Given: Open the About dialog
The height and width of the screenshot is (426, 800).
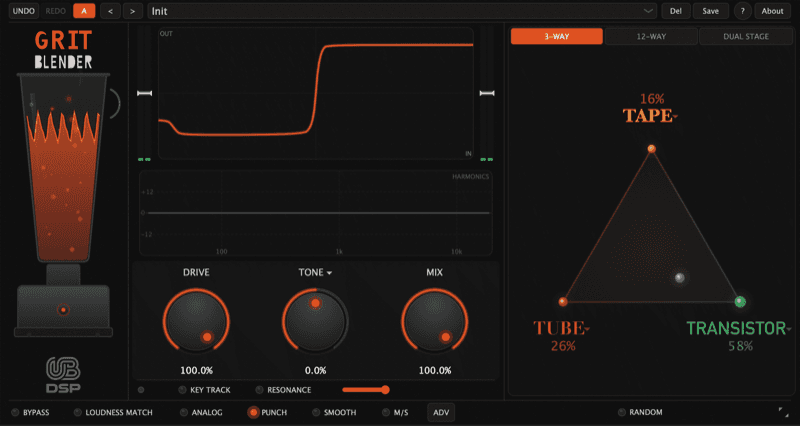Looking at the screenshot, I should point(772,11).
